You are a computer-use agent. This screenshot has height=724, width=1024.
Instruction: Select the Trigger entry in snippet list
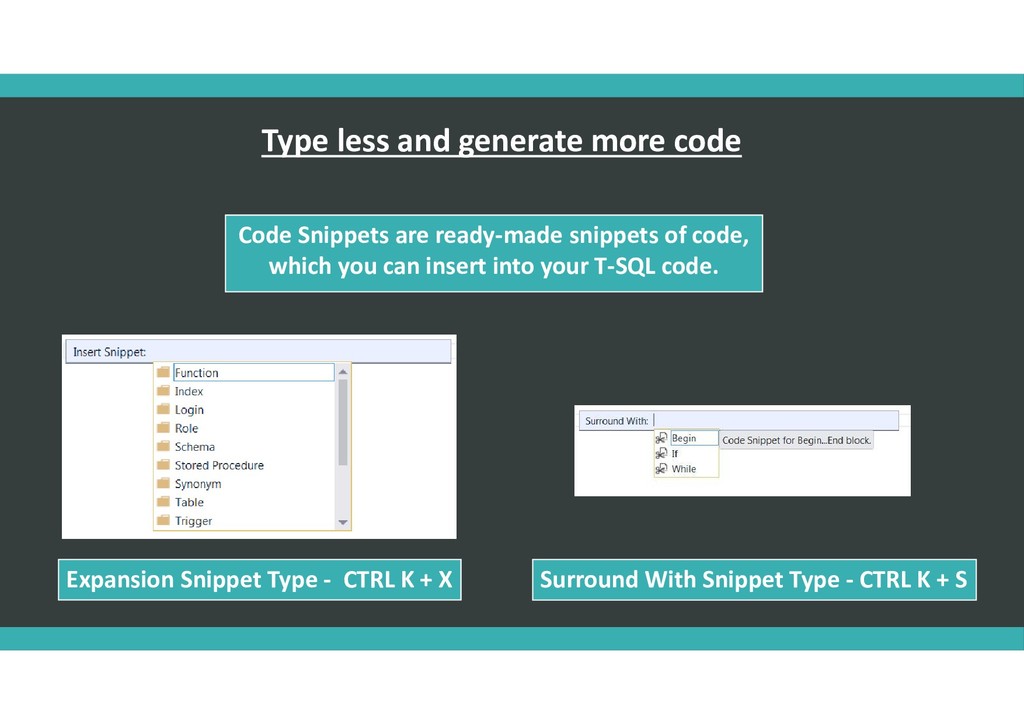(193, 521)
